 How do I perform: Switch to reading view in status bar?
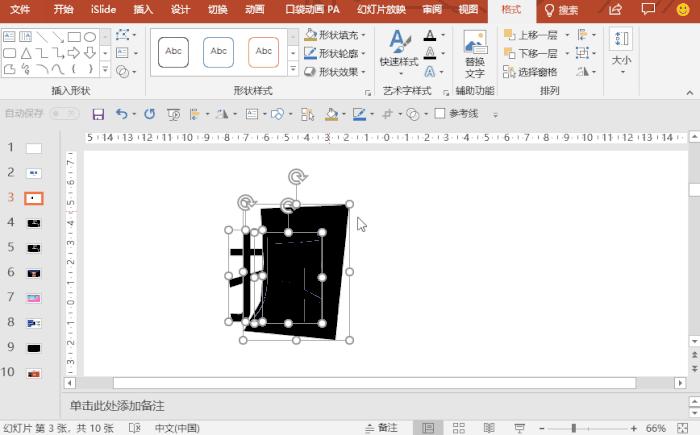click(489, 428)
